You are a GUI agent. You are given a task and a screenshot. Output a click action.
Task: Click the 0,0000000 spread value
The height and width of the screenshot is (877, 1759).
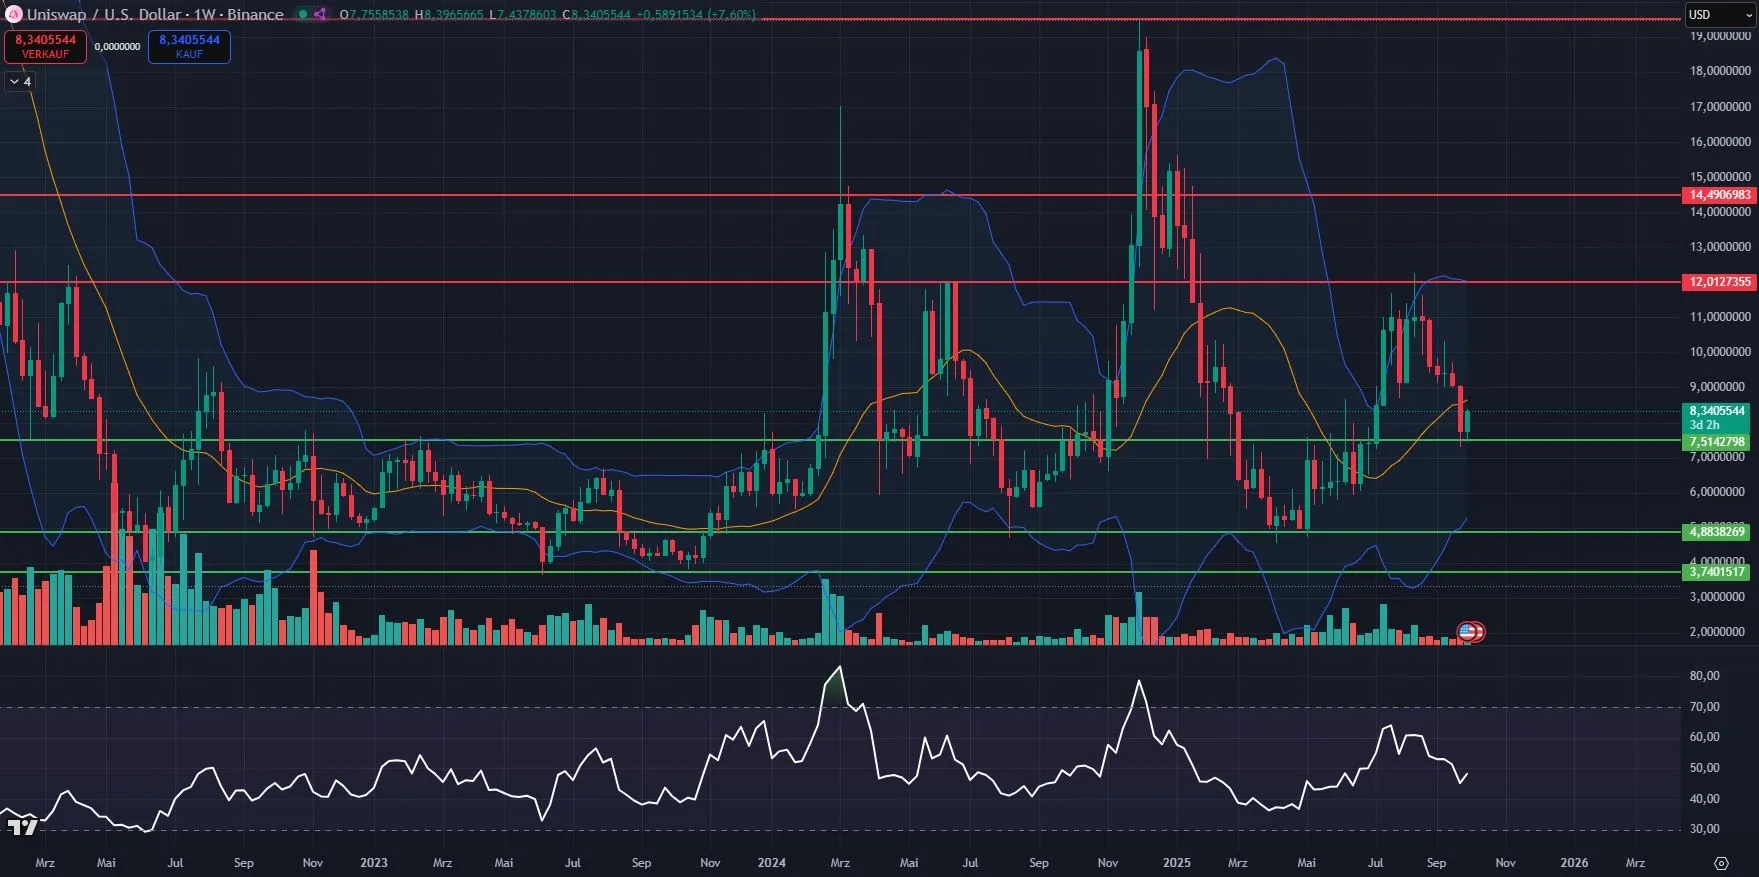(x=117, y=47)
